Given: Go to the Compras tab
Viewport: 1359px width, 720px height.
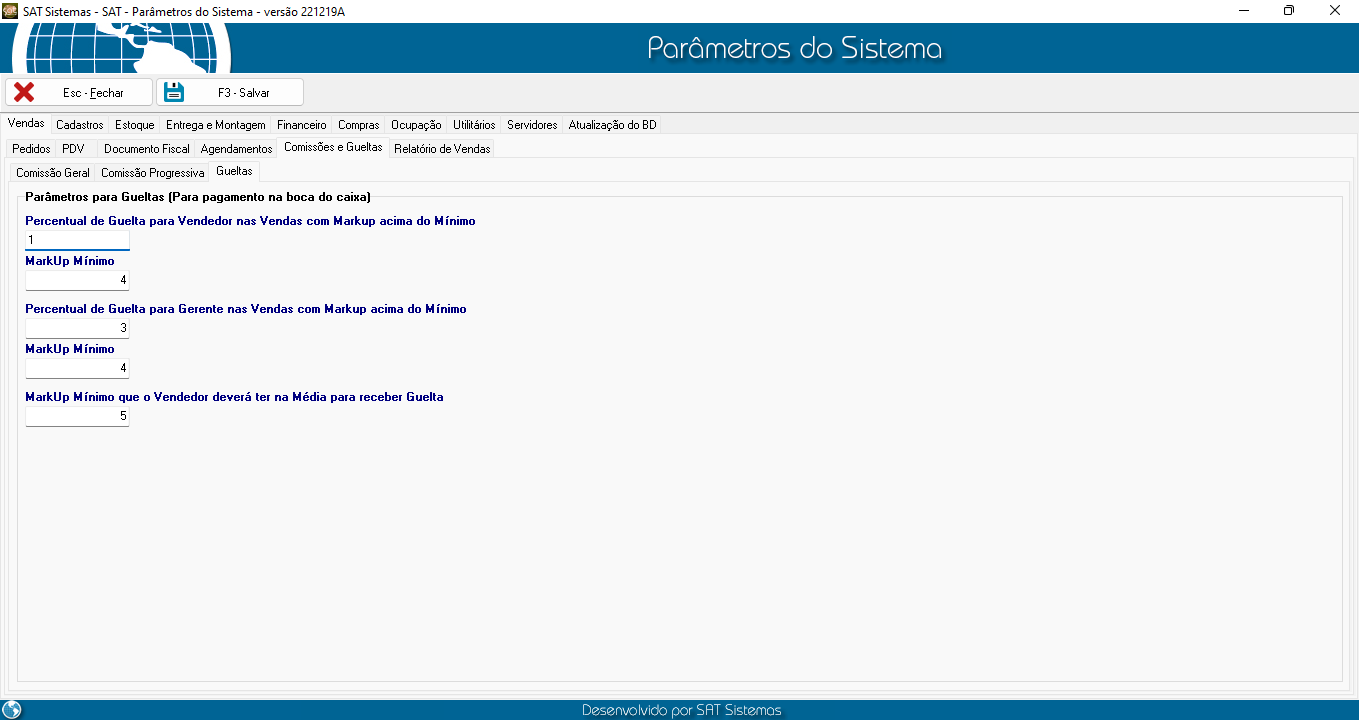Looking at the screenshot, I should (x=358, y=125).
